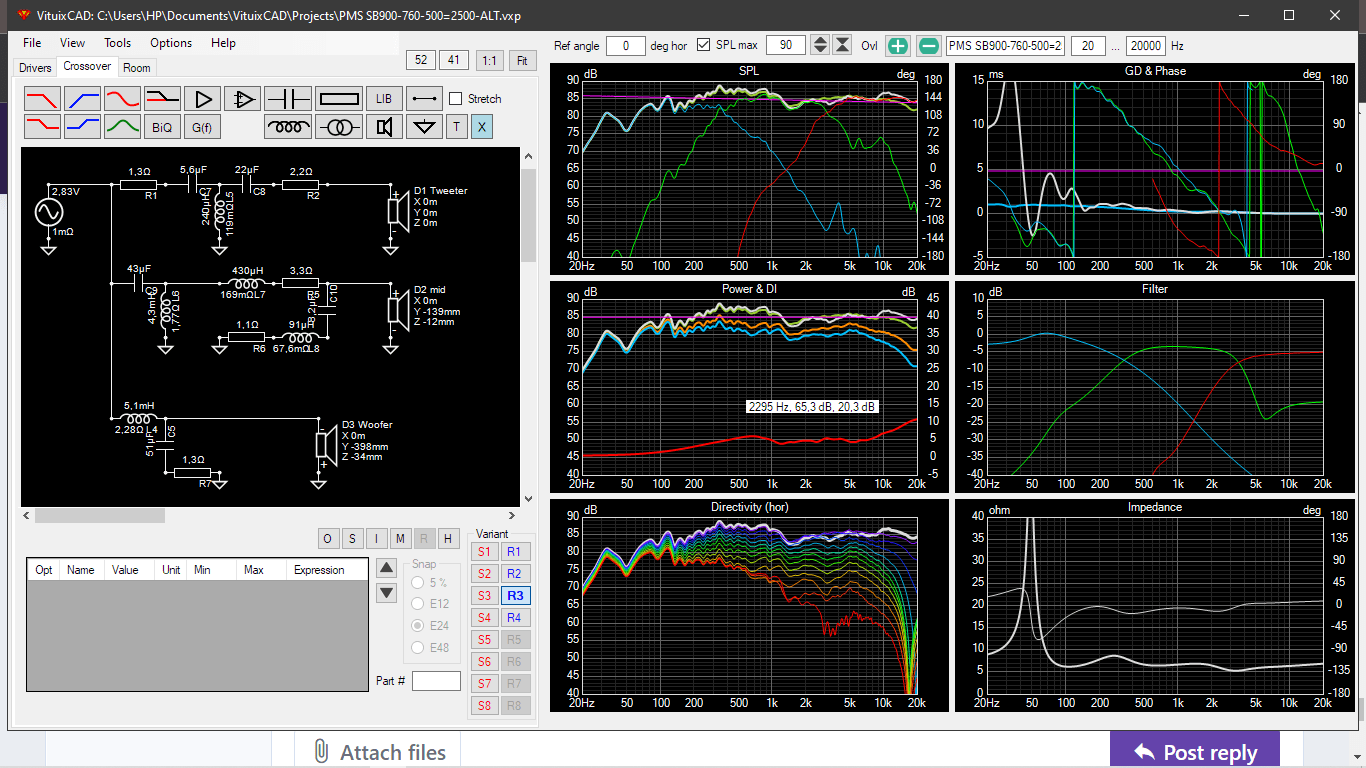Open the File menu

(x=32, y=43)
